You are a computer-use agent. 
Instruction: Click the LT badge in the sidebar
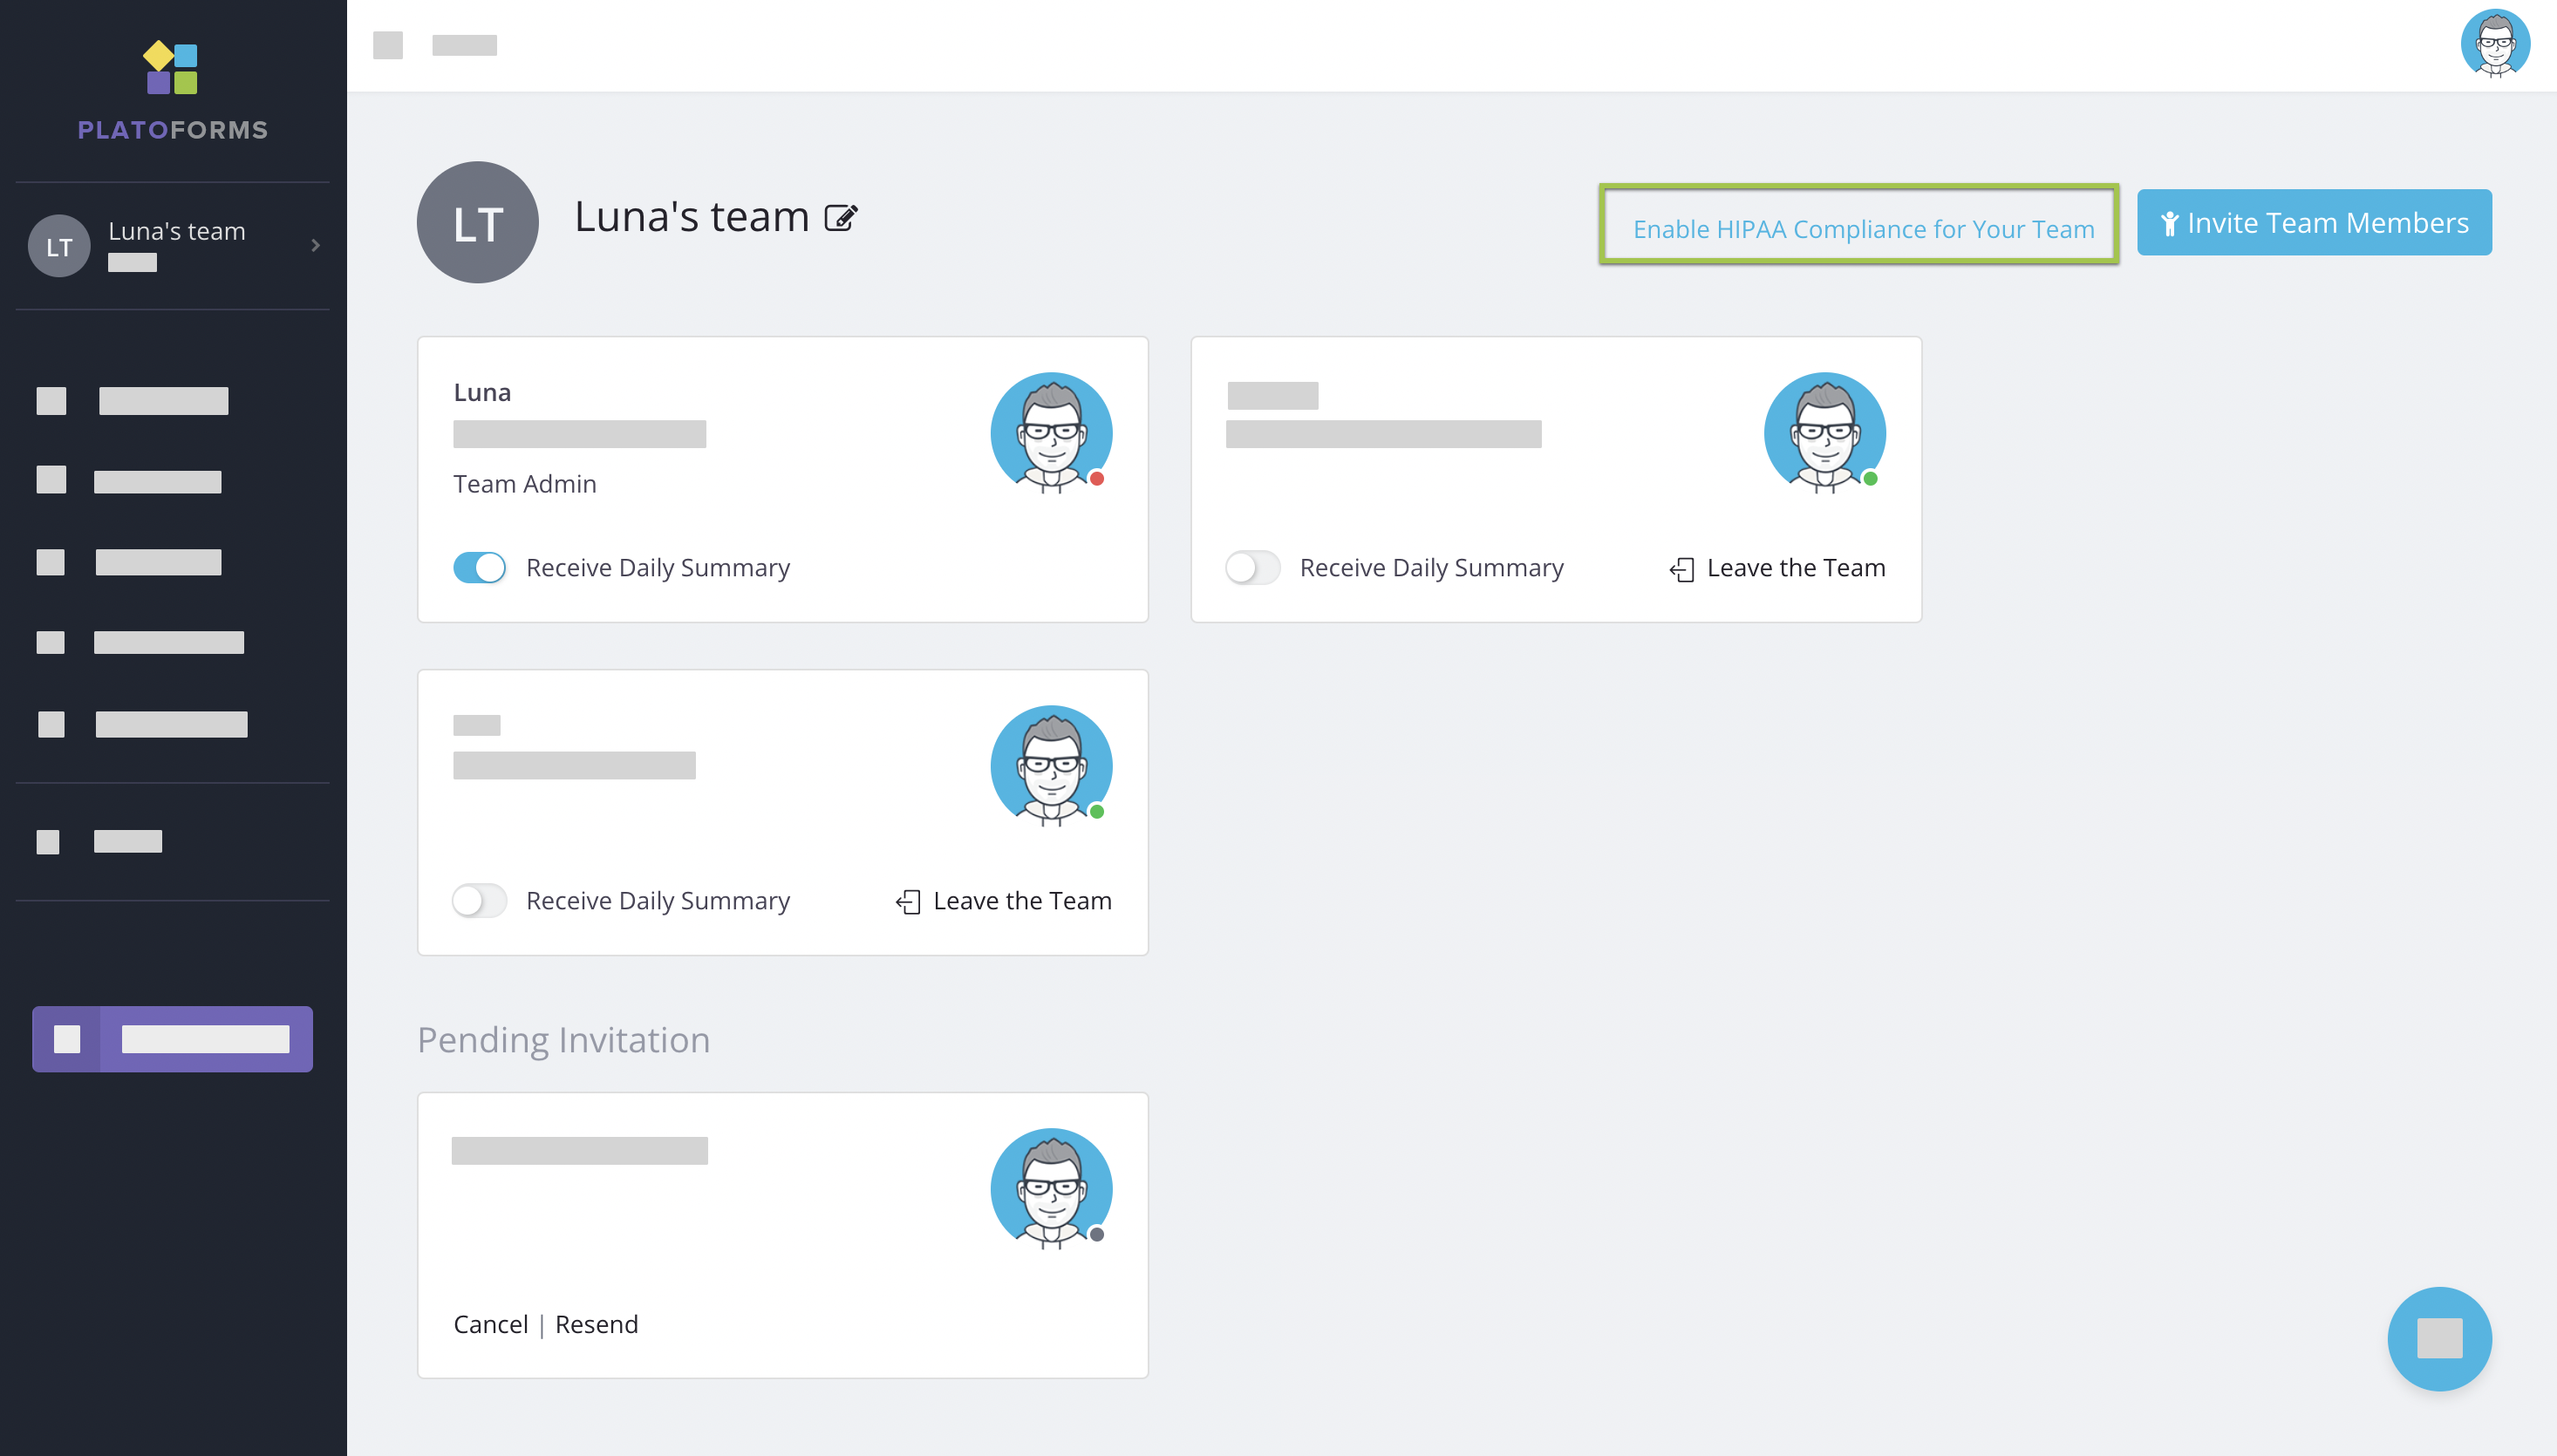point(59,246)
